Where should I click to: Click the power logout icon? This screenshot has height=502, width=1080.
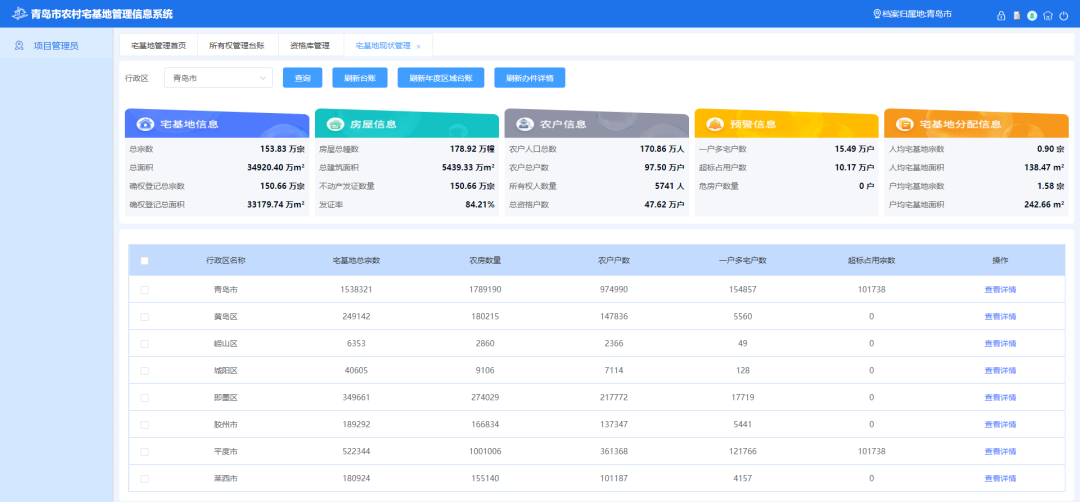coord(1063,15)
